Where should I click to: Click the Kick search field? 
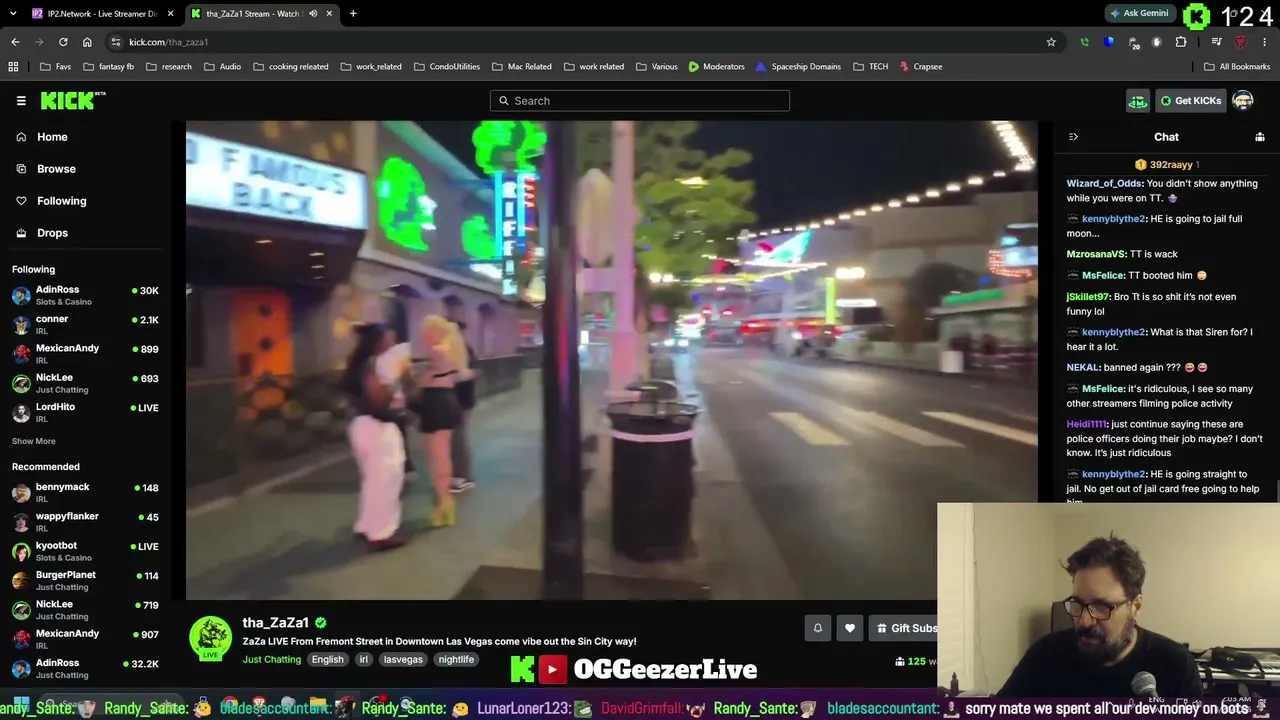point(640,101)
